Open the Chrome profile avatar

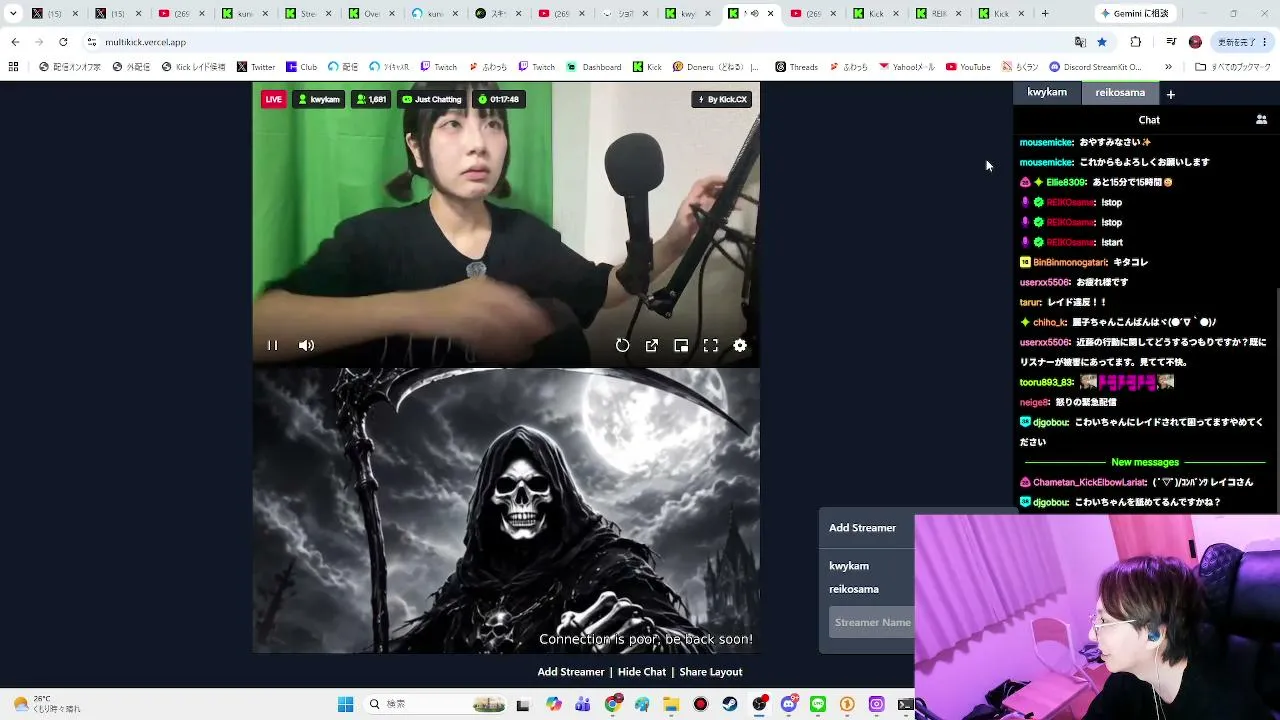pos(1195,42)
